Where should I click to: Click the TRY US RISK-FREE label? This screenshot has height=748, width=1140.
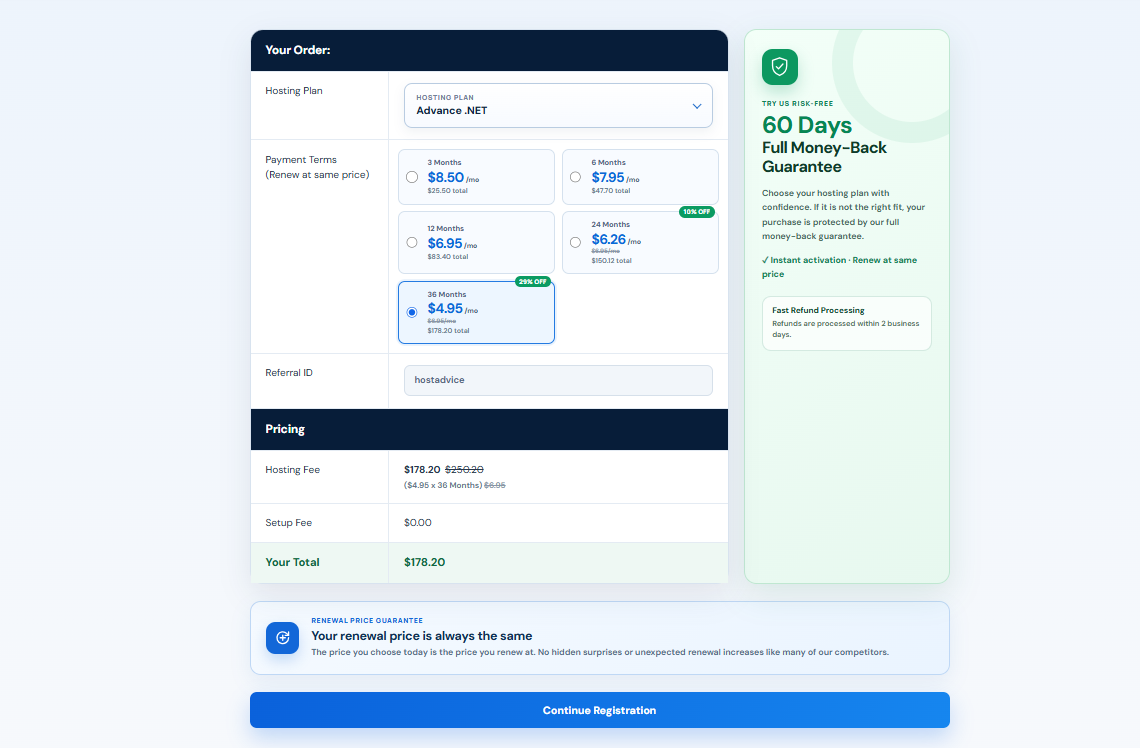[798, 103]
